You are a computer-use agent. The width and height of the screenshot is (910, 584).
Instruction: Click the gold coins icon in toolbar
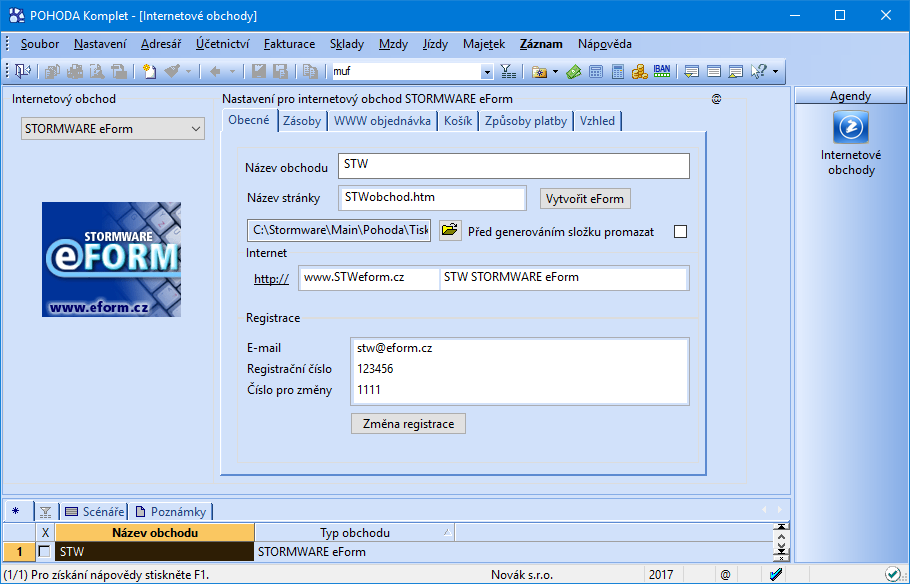[640, 71]
